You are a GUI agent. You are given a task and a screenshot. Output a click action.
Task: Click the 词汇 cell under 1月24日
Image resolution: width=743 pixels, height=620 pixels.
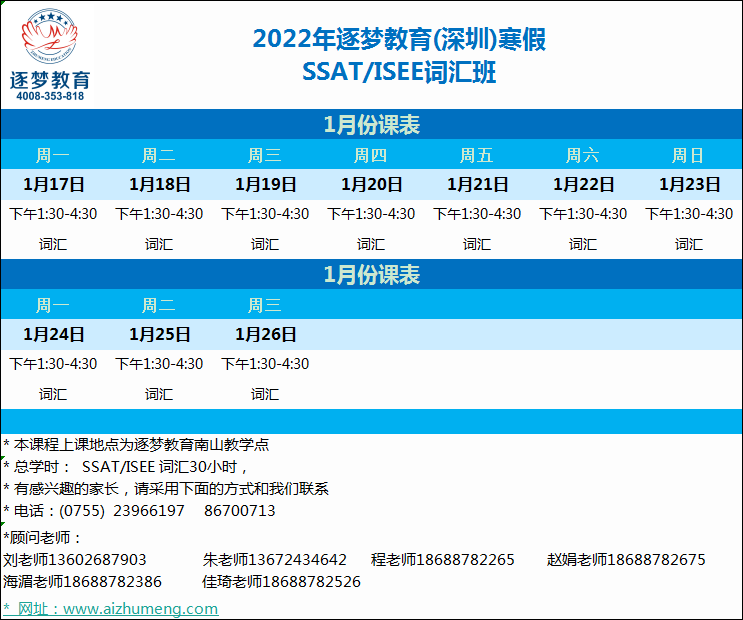(53, 394)
